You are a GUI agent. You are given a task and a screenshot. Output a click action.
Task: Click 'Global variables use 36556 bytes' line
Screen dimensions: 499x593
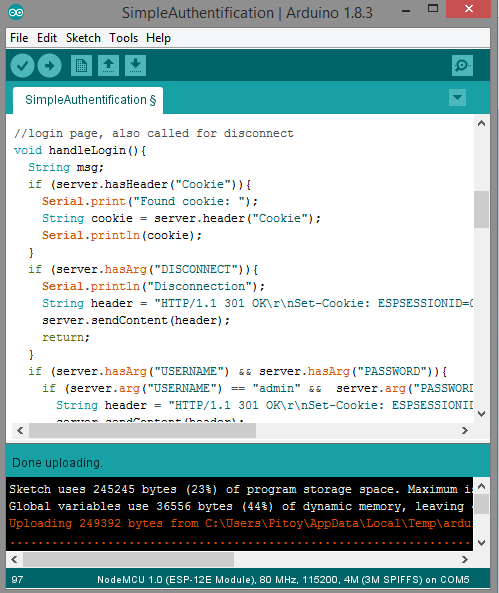(x=241, y=506)
